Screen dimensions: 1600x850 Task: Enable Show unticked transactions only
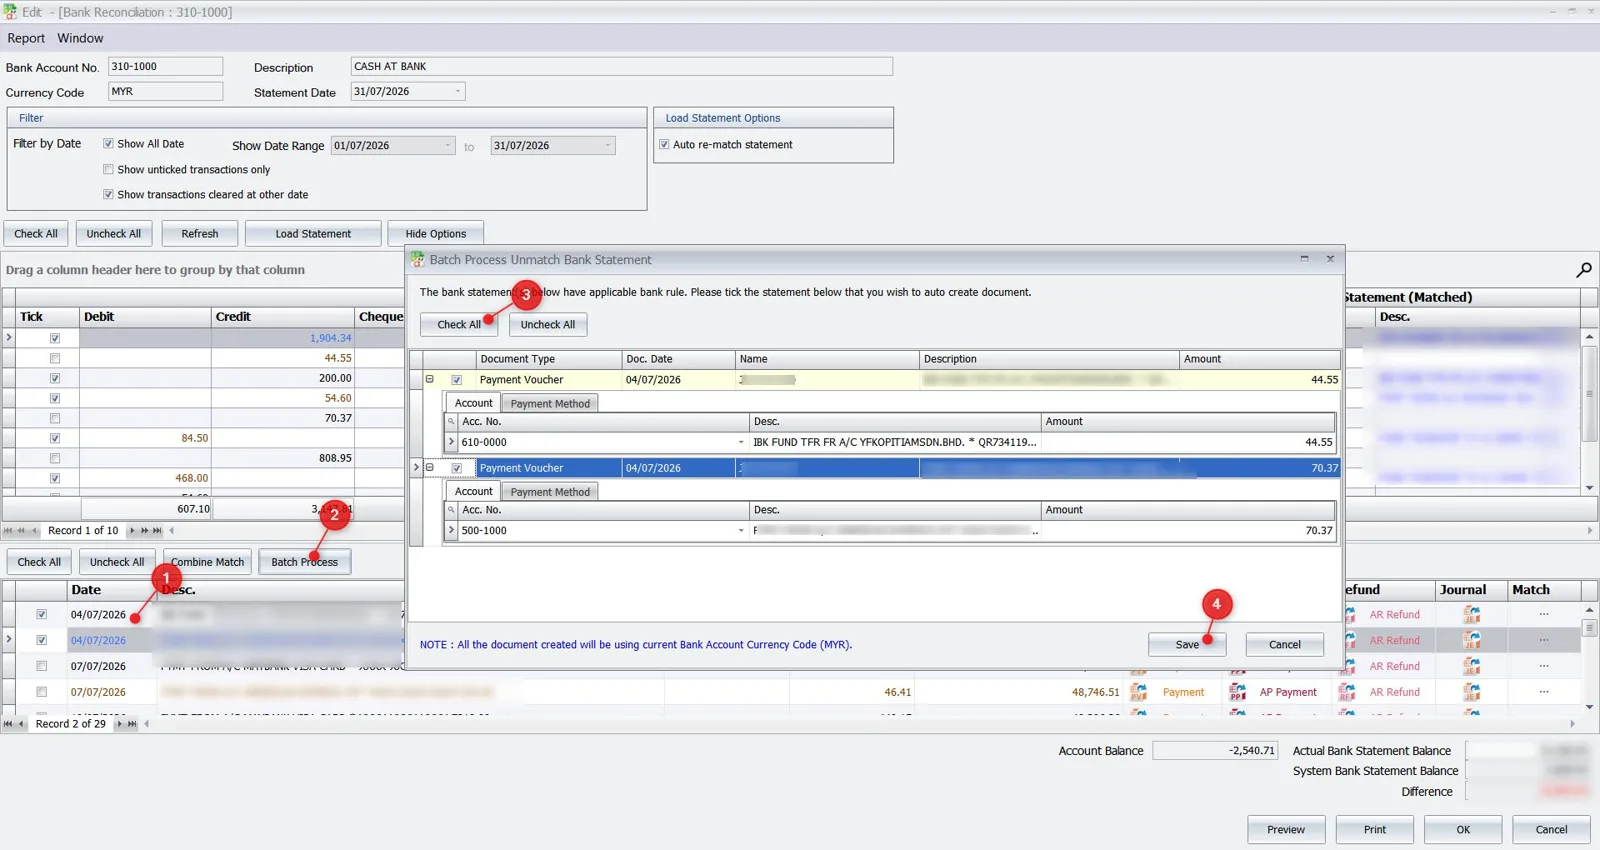(108, 170)
